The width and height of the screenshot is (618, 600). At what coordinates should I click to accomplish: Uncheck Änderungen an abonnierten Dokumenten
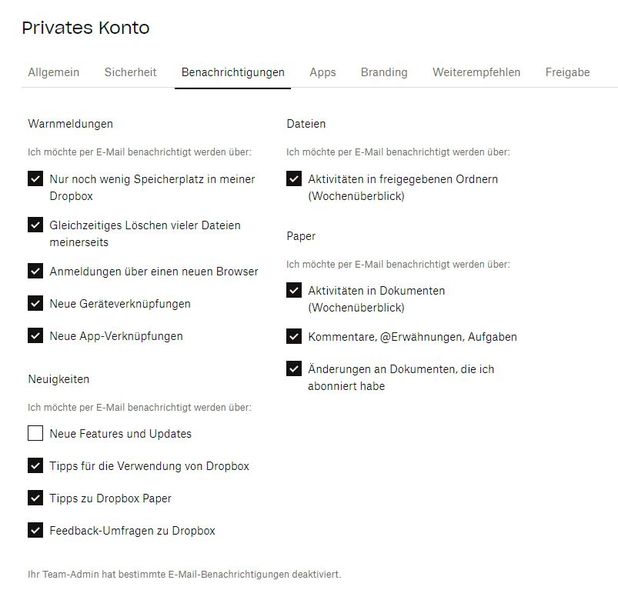click(294, 369)
